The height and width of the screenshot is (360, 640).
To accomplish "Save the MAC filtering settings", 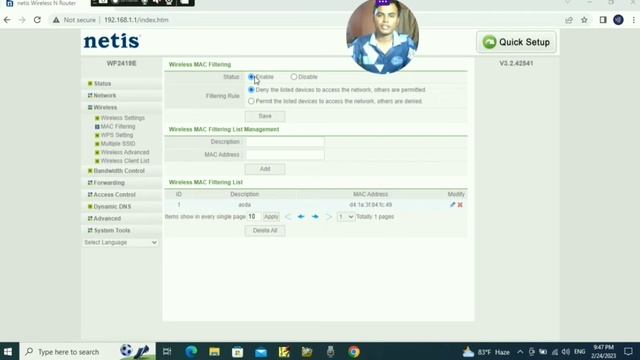I will point(265,116).
